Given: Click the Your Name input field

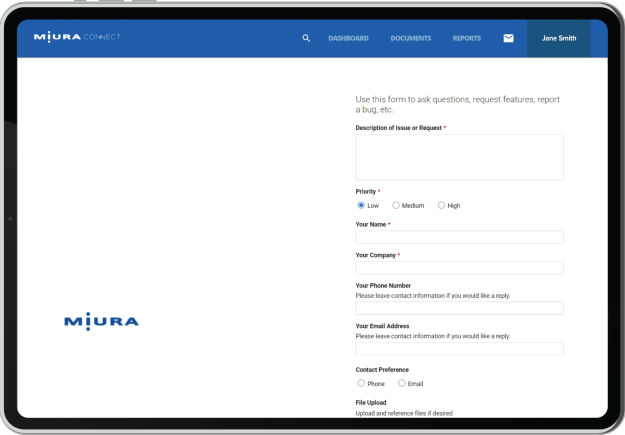Looking at the screenshot, I should (x=459, y=237).
